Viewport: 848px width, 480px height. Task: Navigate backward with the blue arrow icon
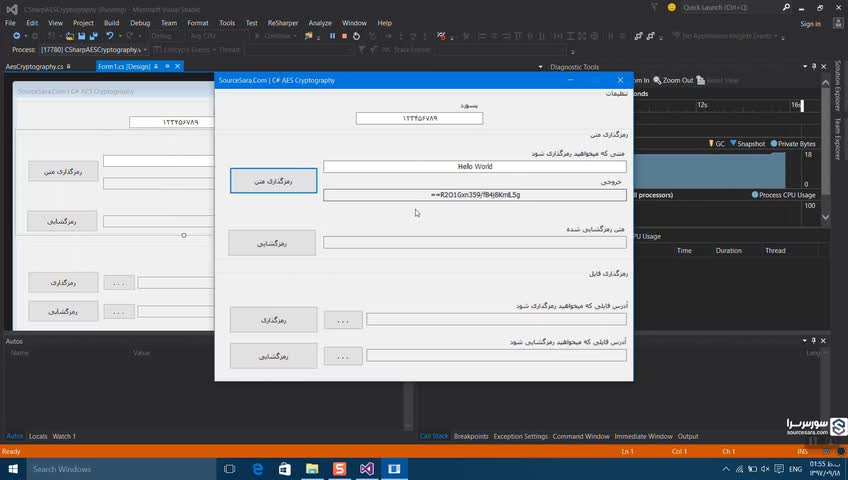coord(17,36)
